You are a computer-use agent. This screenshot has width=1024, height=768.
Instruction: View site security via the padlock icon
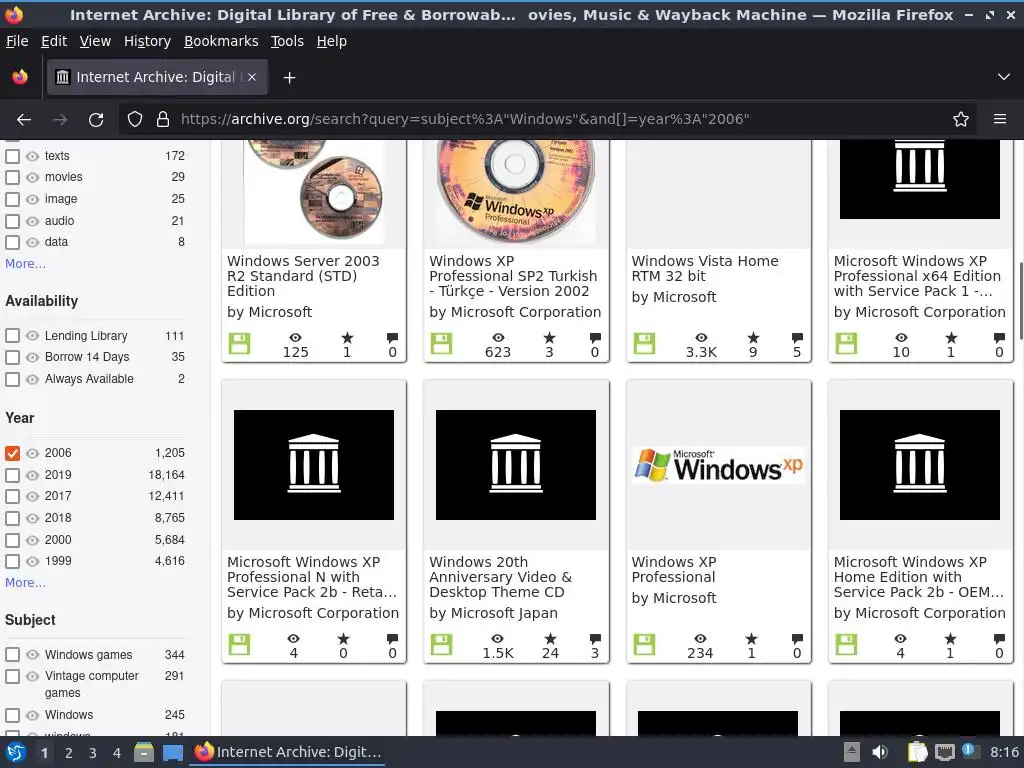tap(163, 120)
